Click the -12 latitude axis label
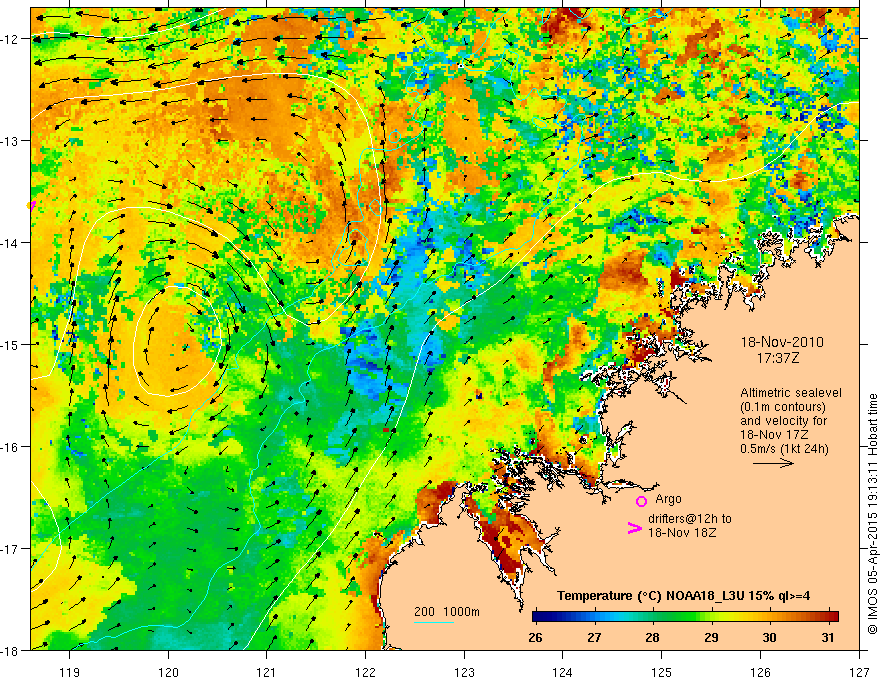This screenshot has height=680, width=880. (11, 39)
